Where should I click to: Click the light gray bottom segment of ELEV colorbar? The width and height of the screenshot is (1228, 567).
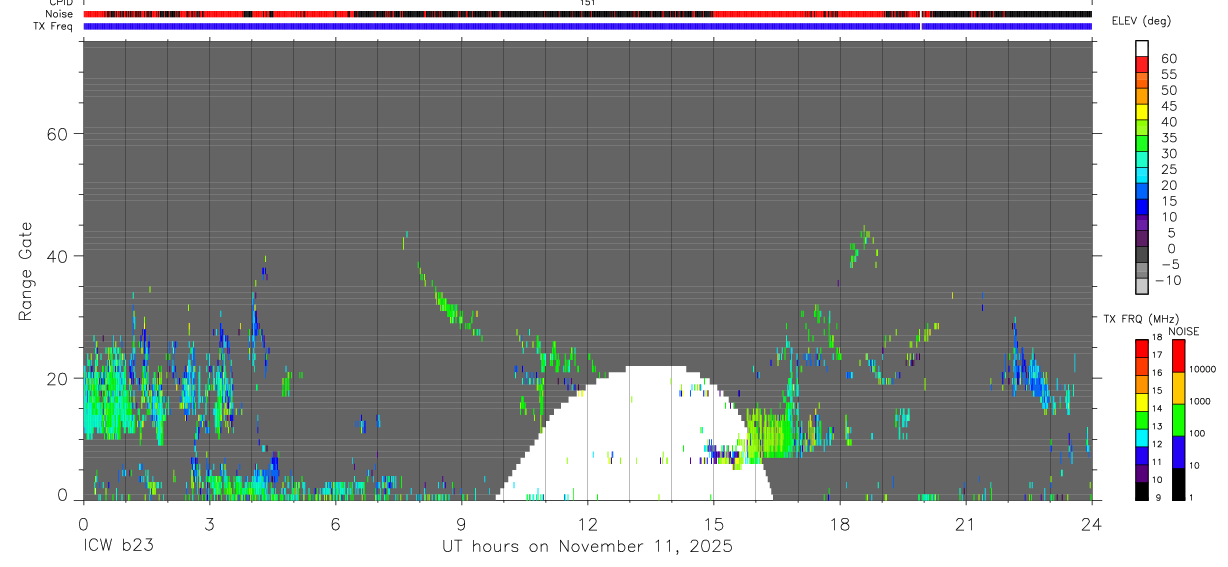click(x=1141, y=286)
